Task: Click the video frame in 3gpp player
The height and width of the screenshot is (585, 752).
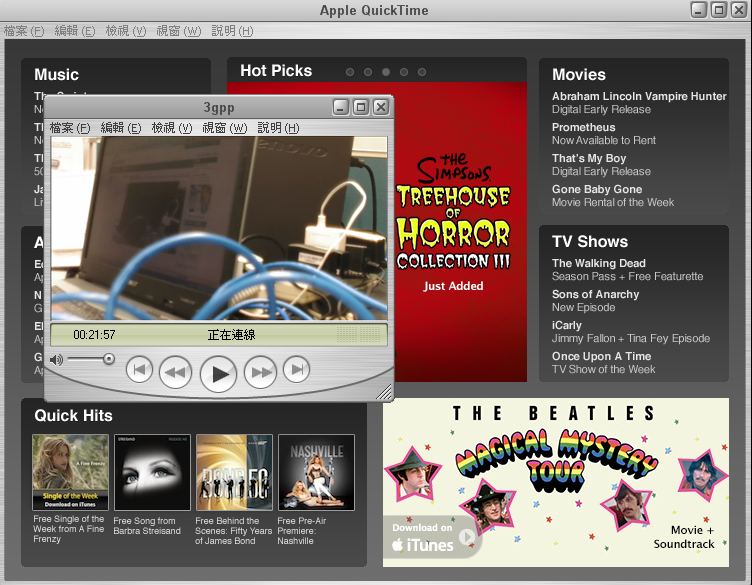Action: pyautogui.click(x=219, y=228)
